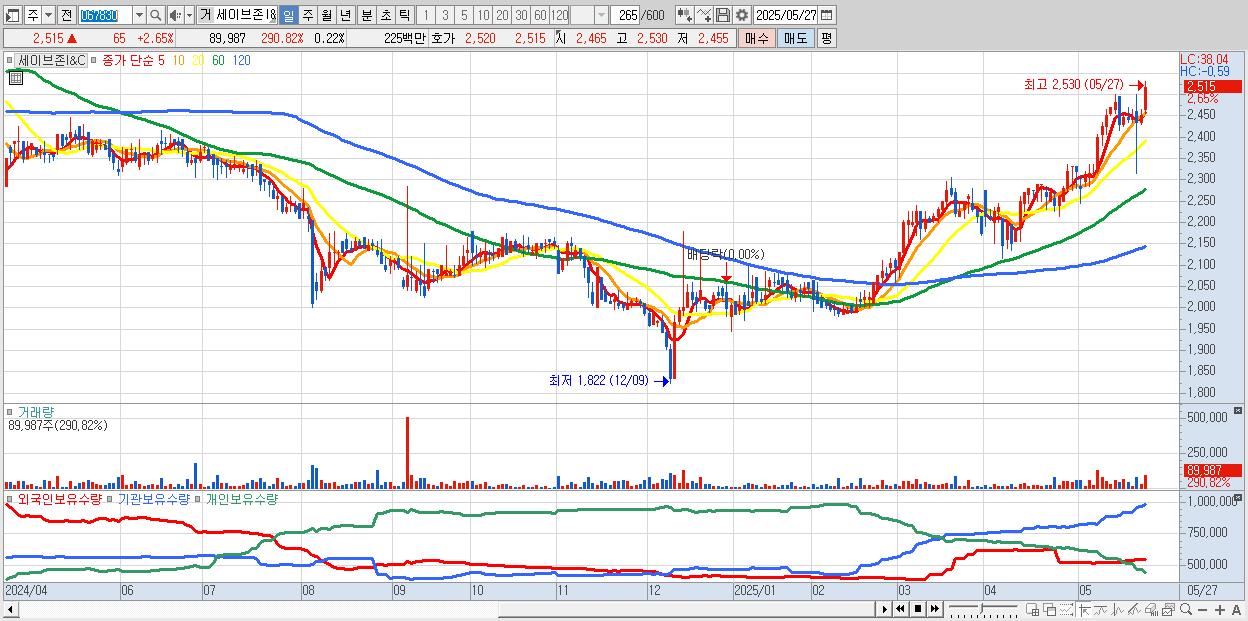Stop chart playback
The width and height of the screenshot is (1248, 621).
tap(917, 609)
